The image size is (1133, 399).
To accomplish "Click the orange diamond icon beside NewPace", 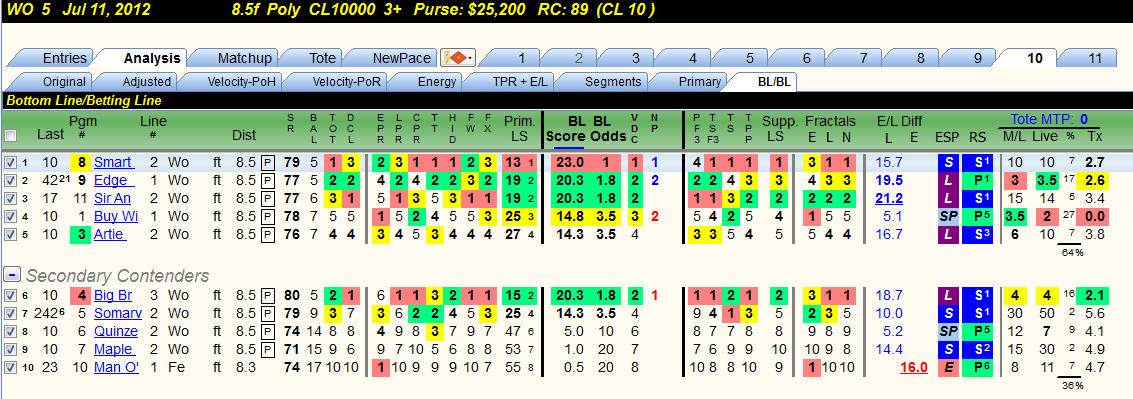I will click(x=457, y=58).
